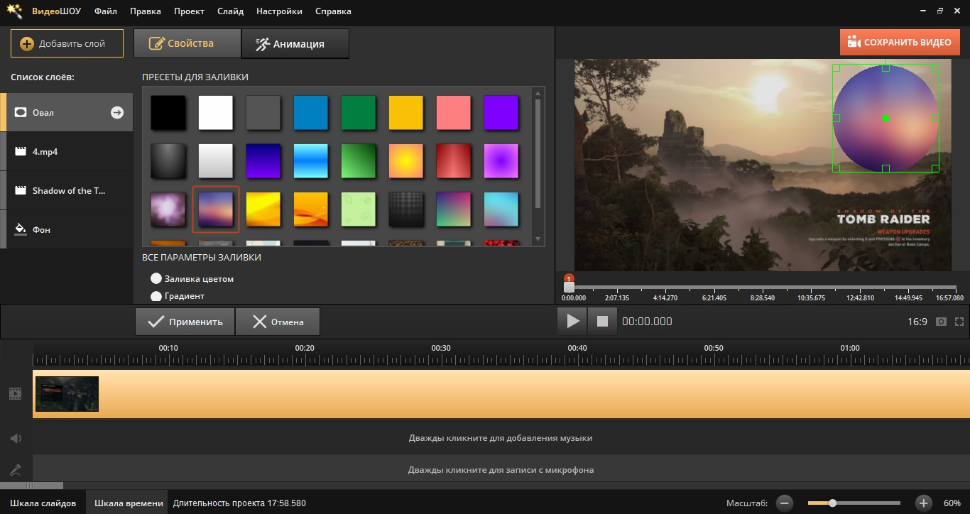The height and width of the screenshot is (514, 970).
Task: Choose the black gradient preset
Action: (168, 161)
